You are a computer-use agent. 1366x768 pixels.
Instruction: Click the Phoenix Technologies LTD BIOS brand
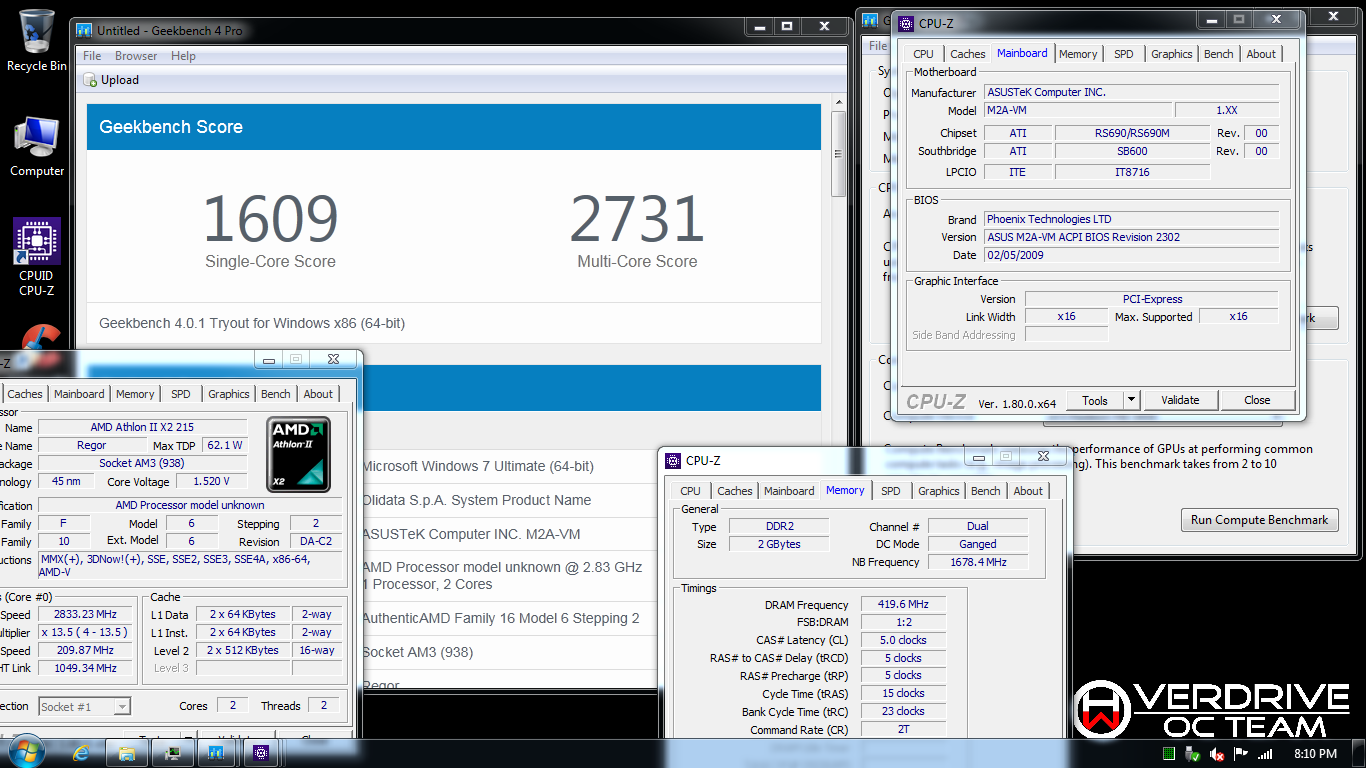[1131, 219]
